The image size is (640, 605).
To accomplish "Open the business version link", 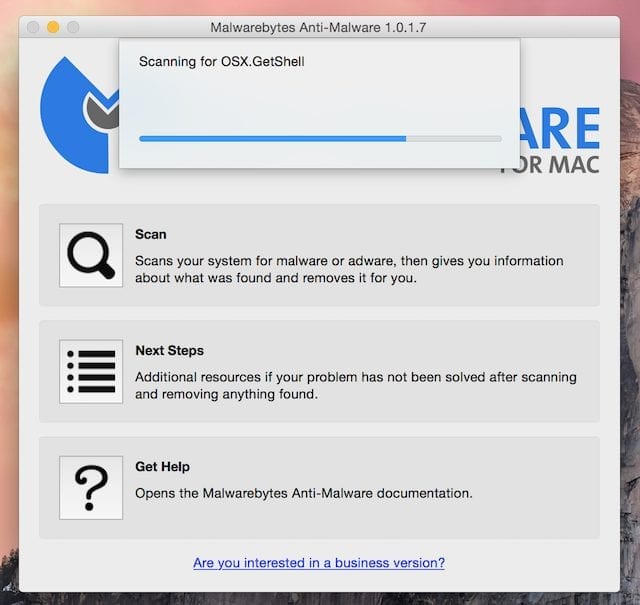I will 319,563.
